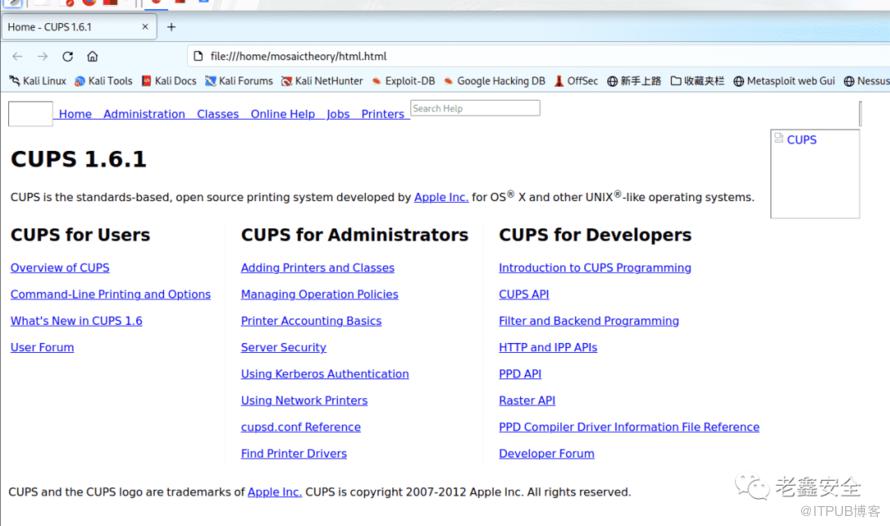890x526 pixels.
Task: Open the Google Hacking DB bookmark
Action: pyautogui.click(x=495, y=81)
